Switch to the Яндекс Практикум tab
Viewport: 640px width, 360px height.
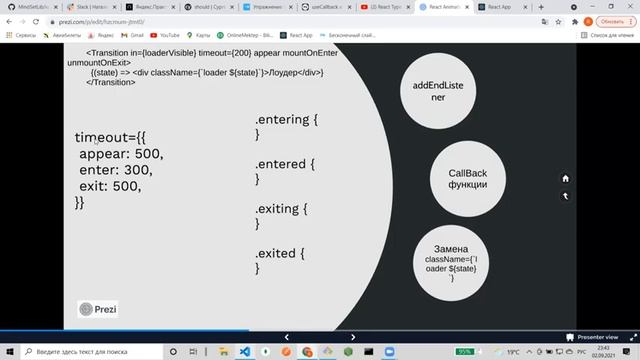click(x=151, y=7)
